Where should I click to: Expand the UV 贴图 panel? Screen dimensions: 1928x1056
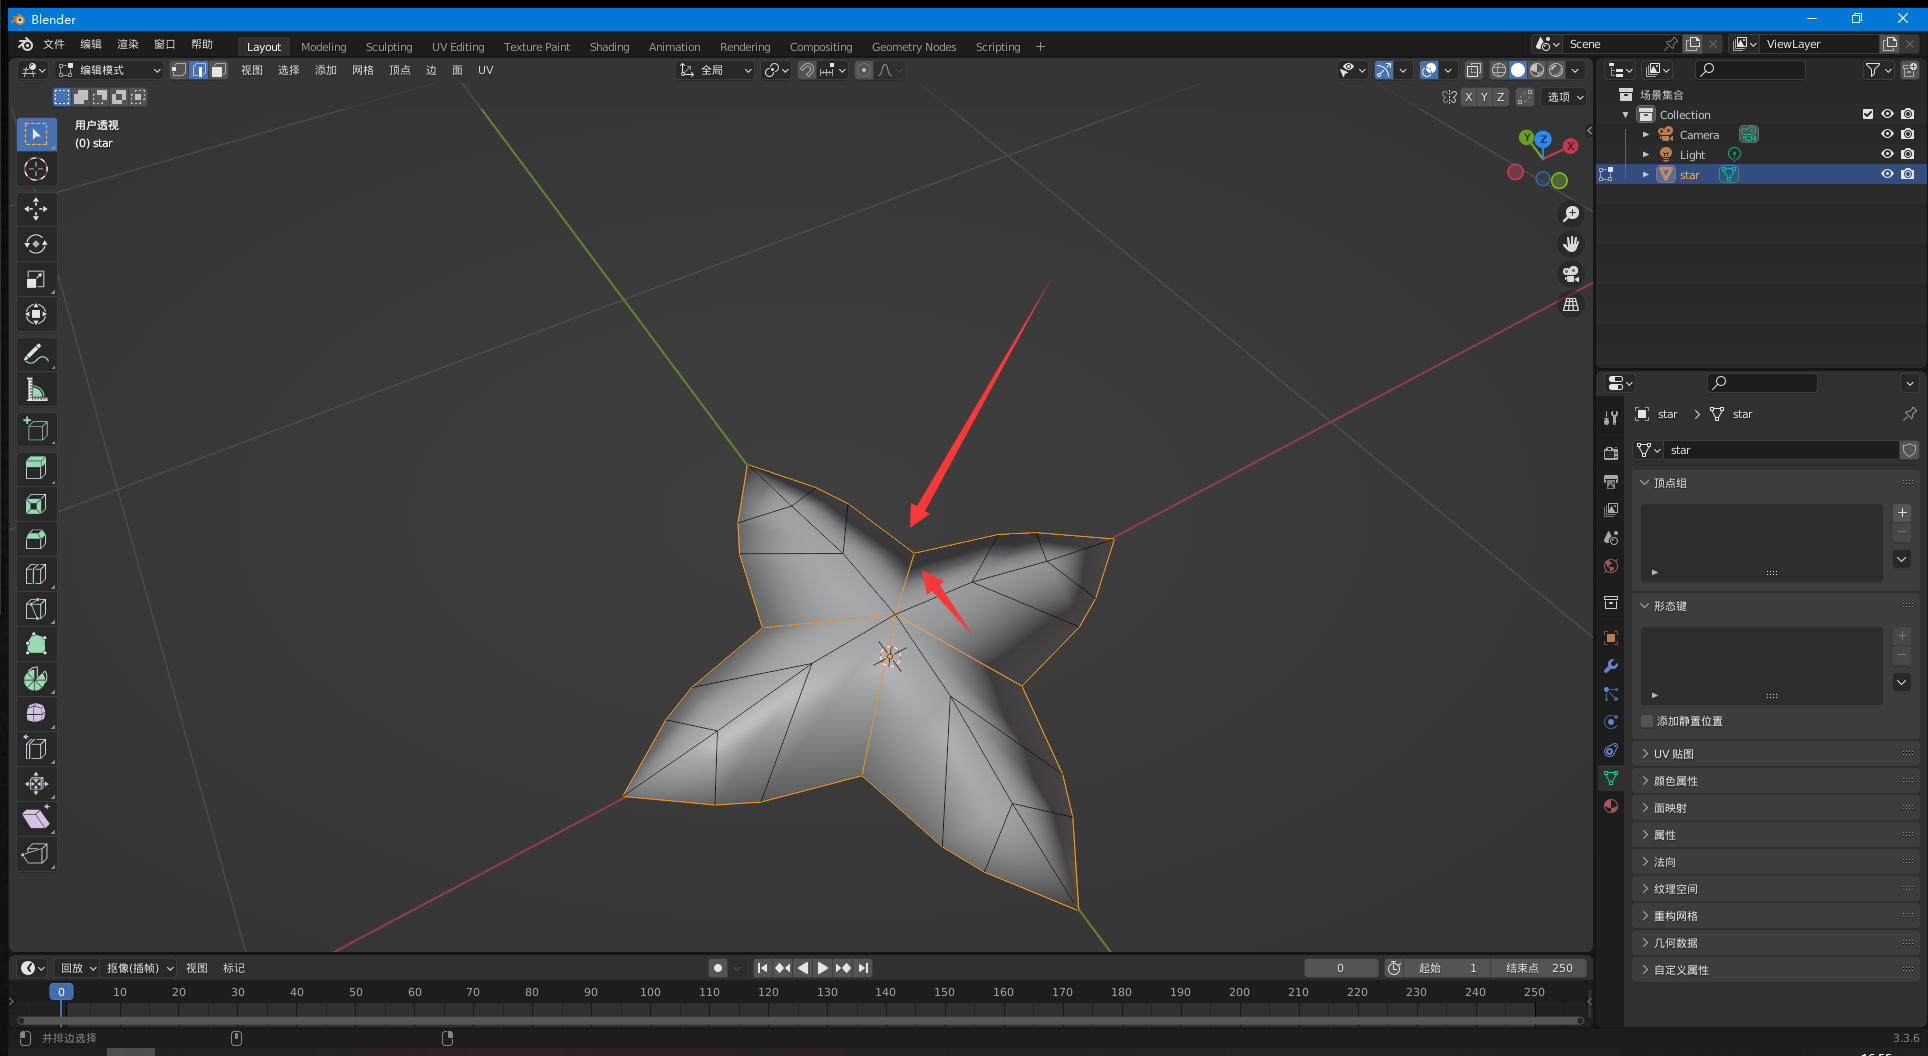[x=1645, y=754]
